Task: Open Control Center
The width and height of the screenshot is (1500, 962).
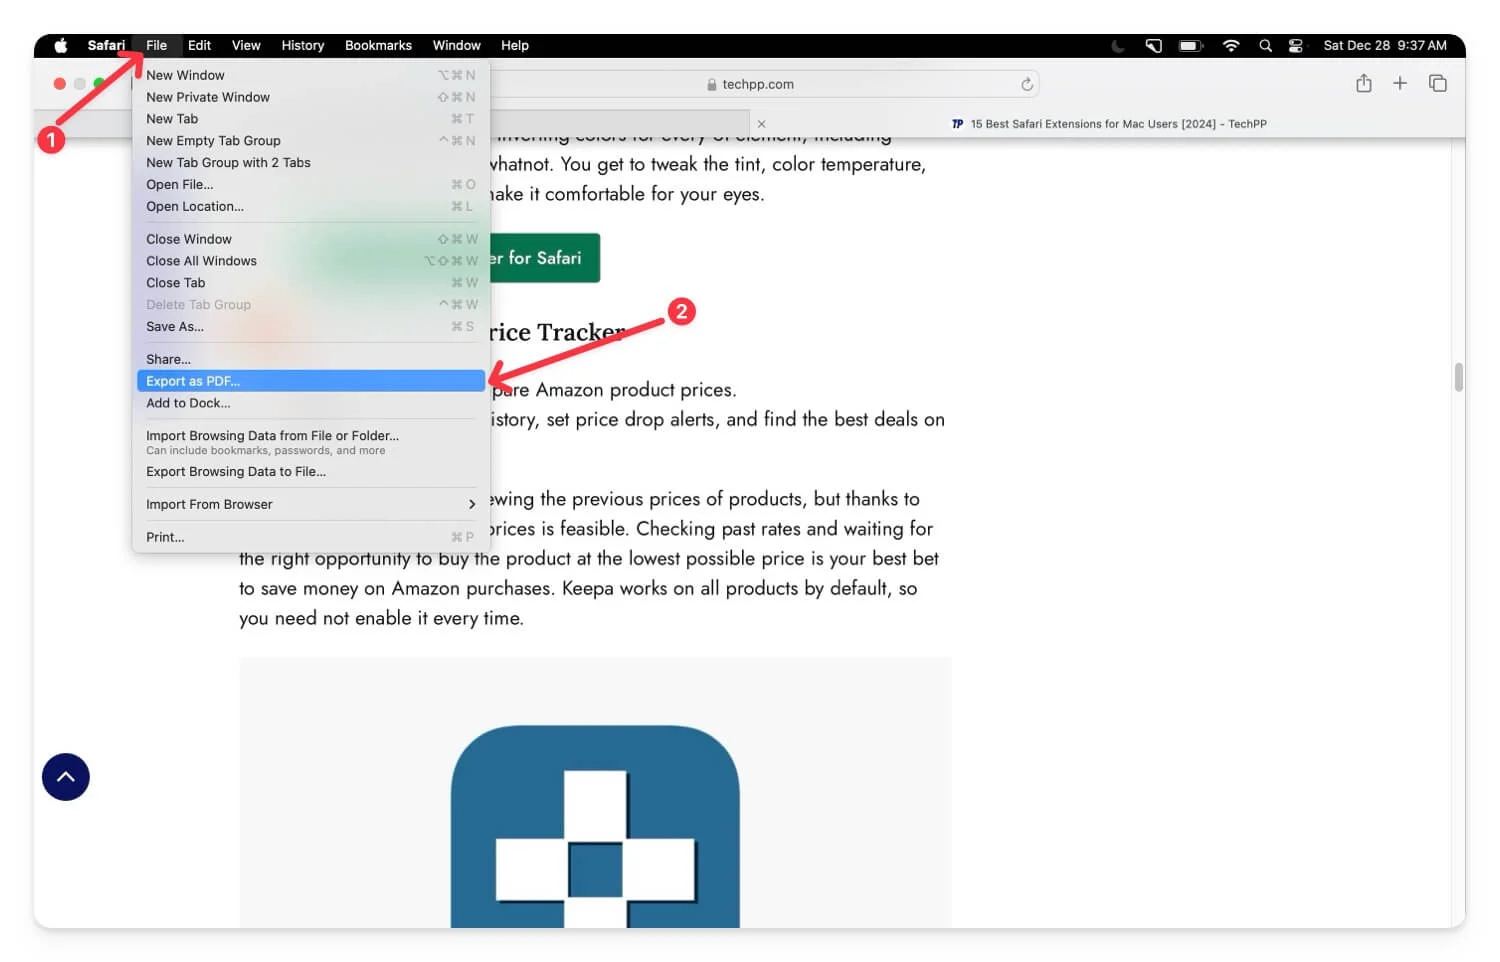Action: click(x=1296, y=45)
